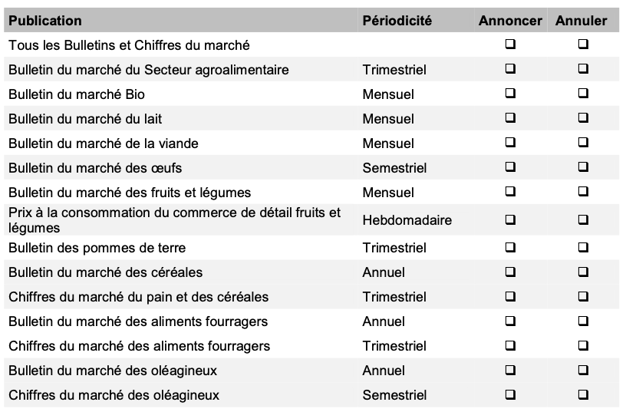
Task: Click the Annoncer column header
Action: click(x=510, y=21)
